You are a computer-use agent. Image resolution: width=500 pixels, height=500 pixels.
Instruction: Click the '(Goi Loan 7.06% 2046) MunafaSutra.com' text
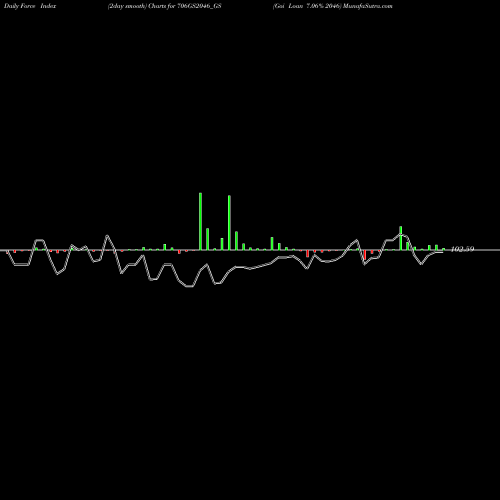[332, 6]
